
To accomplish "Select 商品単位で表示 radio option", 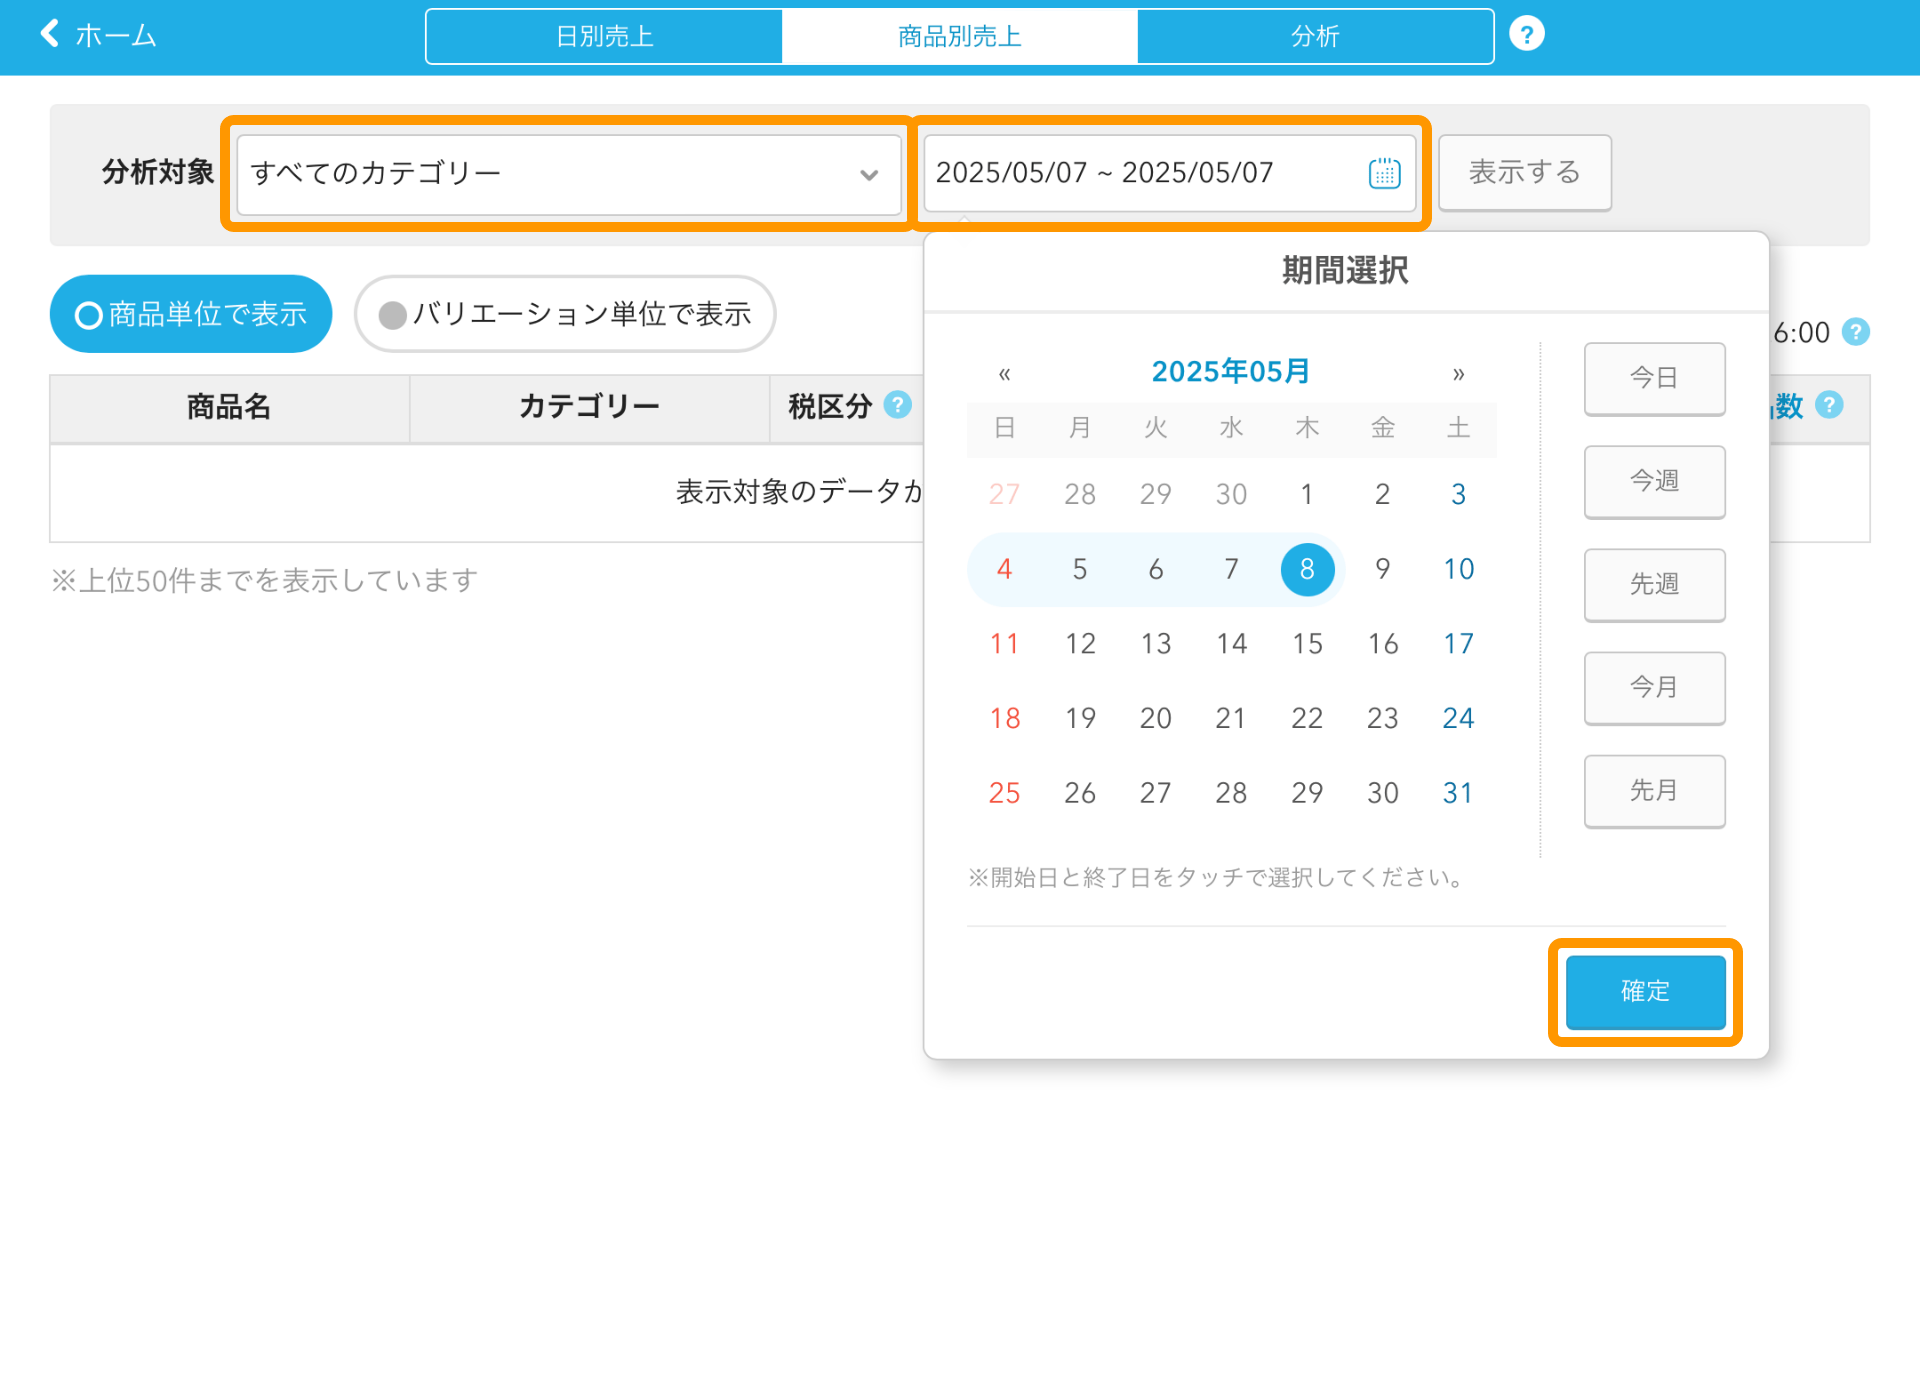I will tap(191, 315).
